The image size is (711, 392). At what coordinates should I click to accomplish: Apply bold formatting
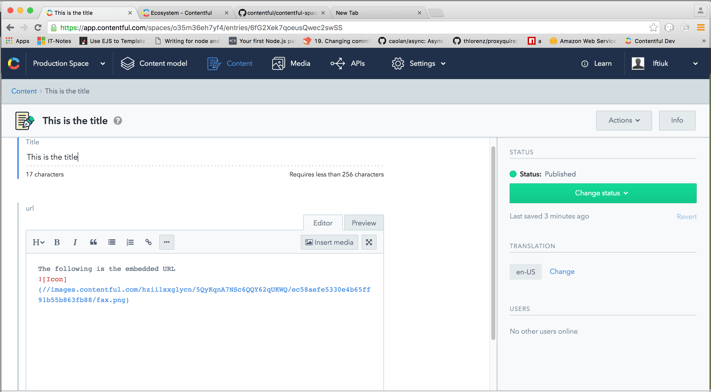point(57,242)
